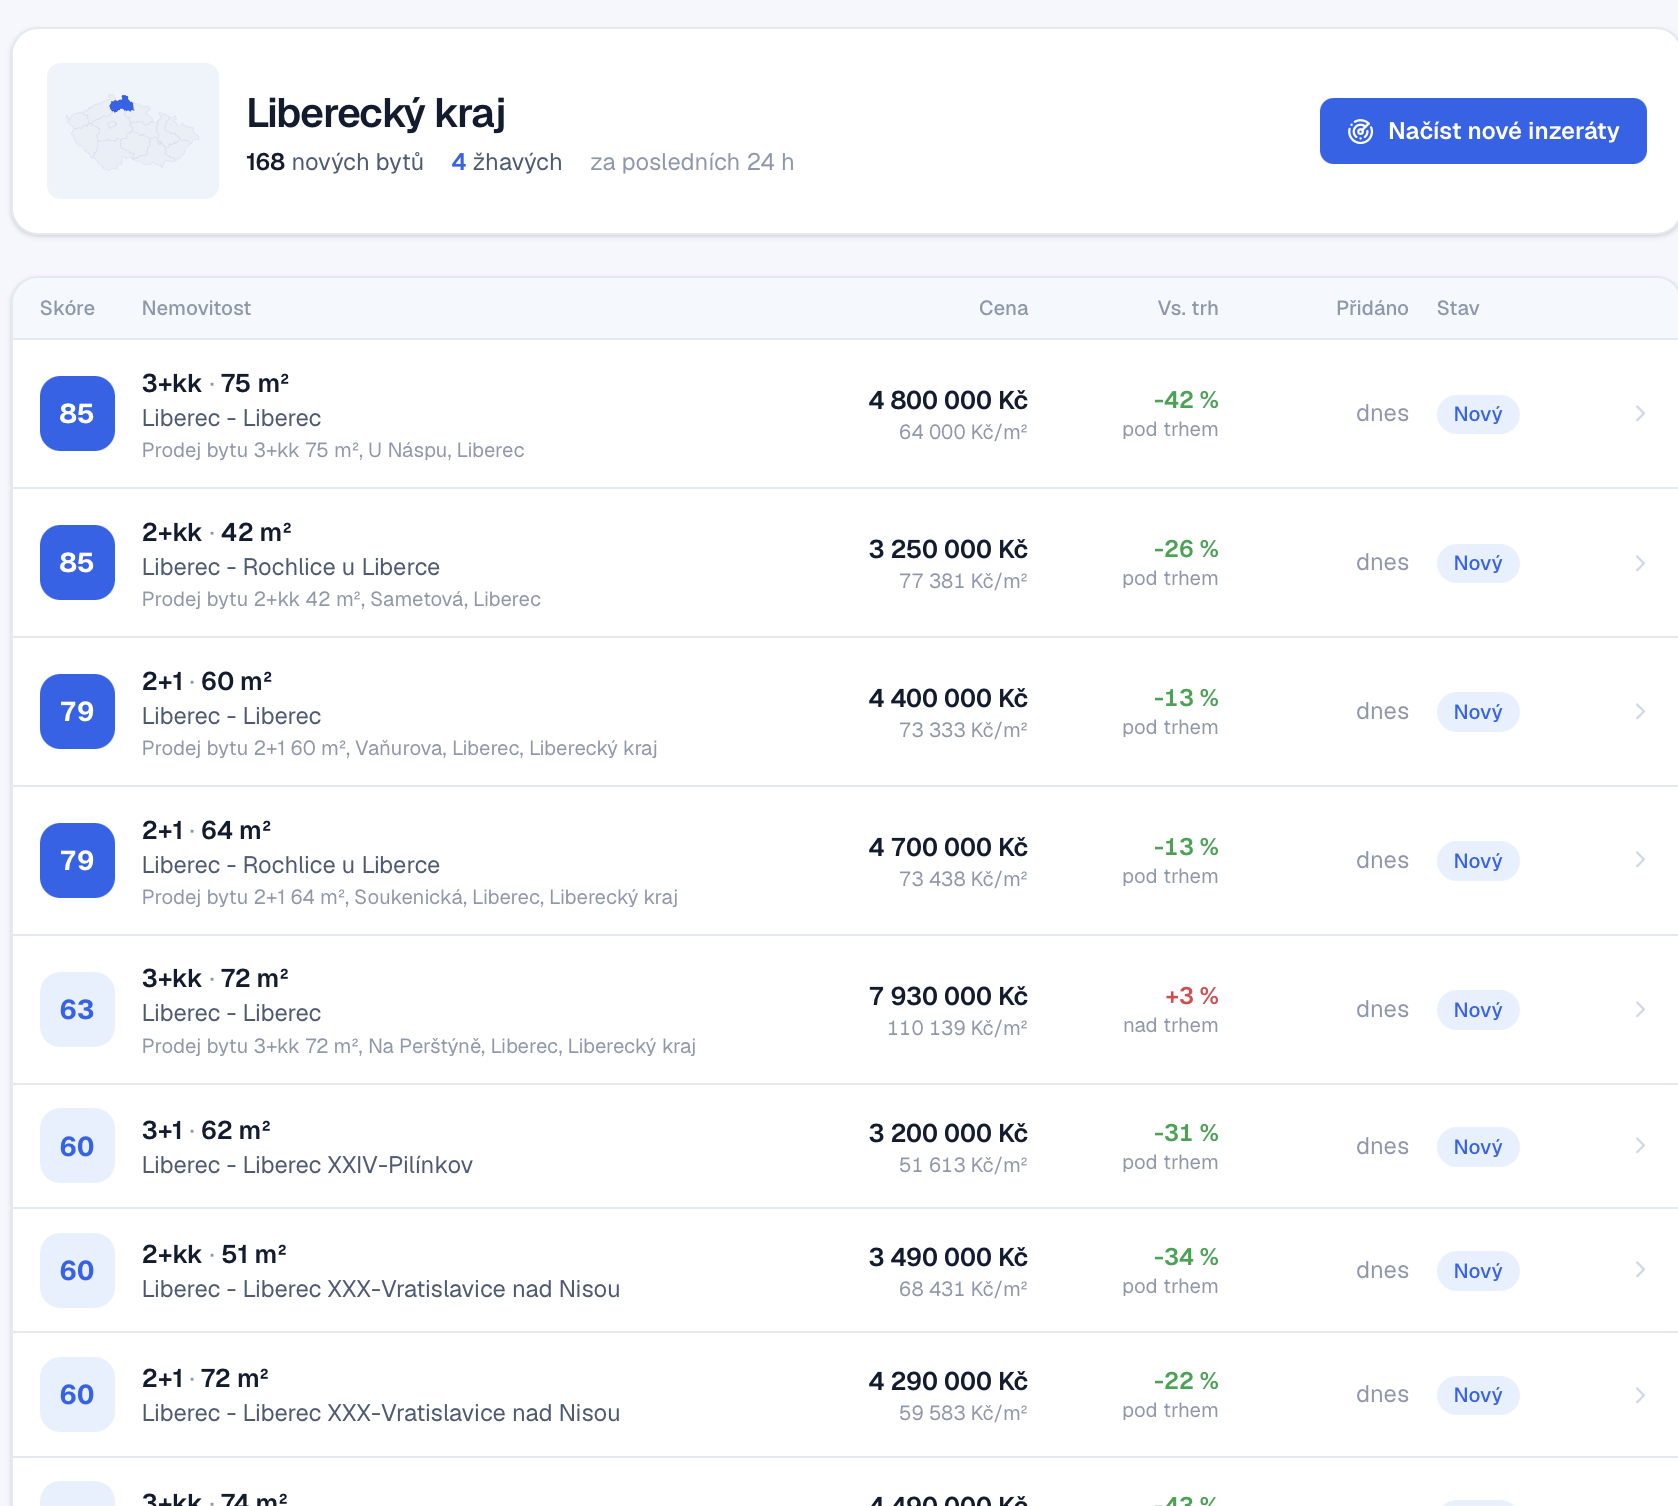
Task: Click the score 85 badge for U Náspu flat
Action: (77, 413)
